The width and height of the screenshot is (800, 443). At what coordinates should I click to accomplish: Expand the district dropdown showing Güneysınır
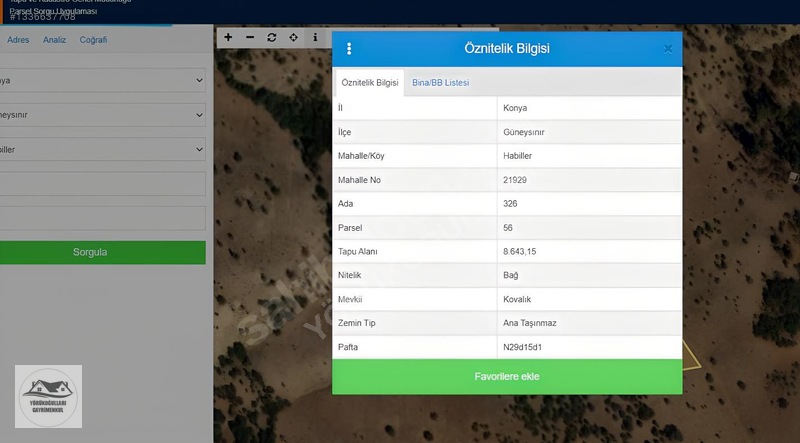pyautogui.click(x=102, y=115)
